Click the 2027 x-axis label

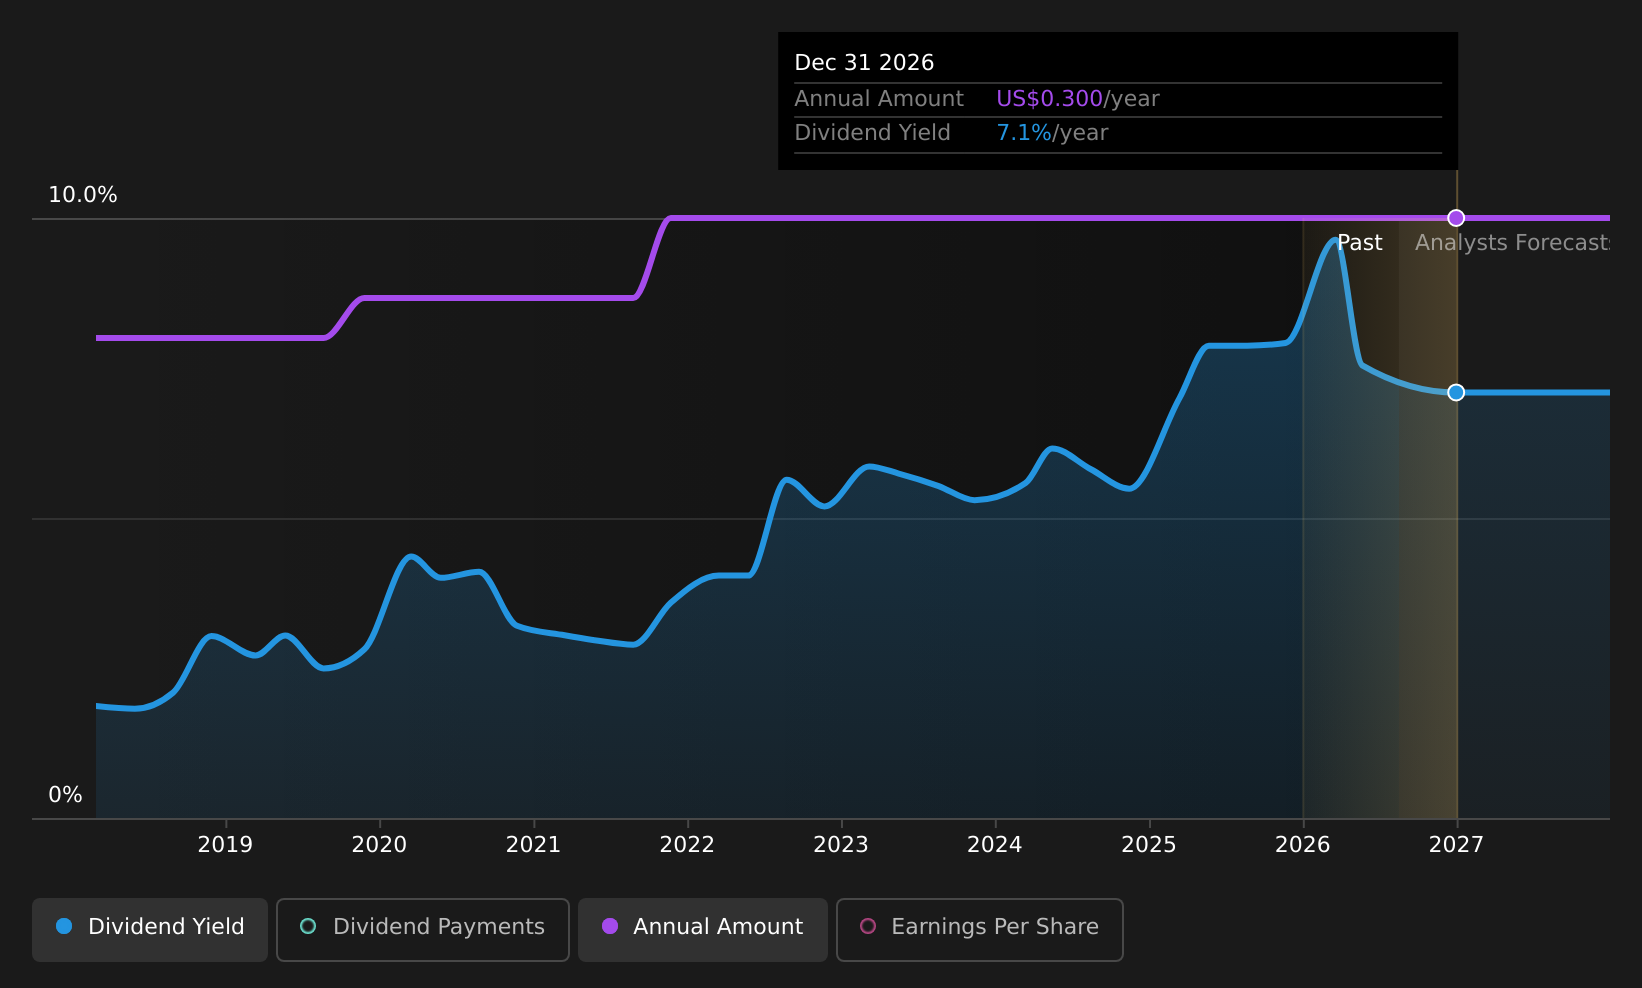pos(1456,845)
